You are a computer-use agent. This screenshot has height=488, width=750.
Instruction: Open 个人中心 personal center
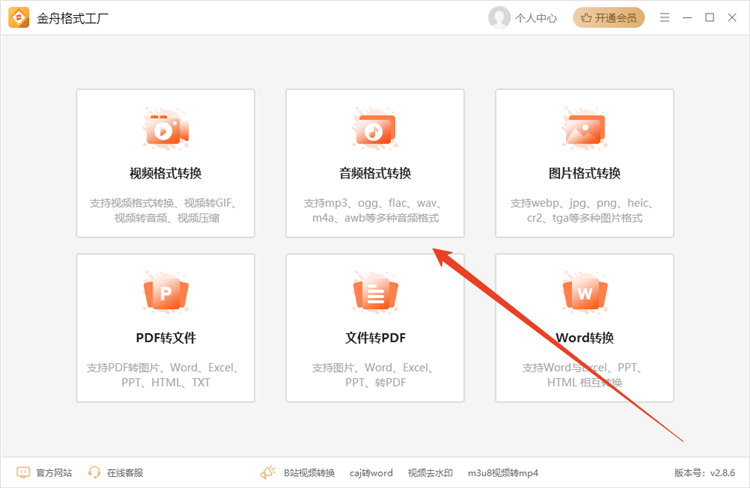536,17
